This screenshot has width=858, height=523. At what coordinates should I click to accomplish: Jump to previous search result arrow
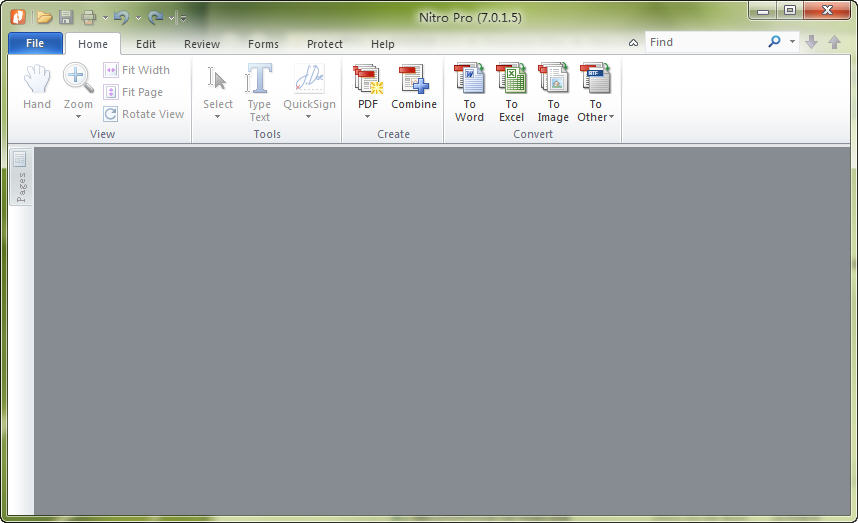(x=834, y=42)
